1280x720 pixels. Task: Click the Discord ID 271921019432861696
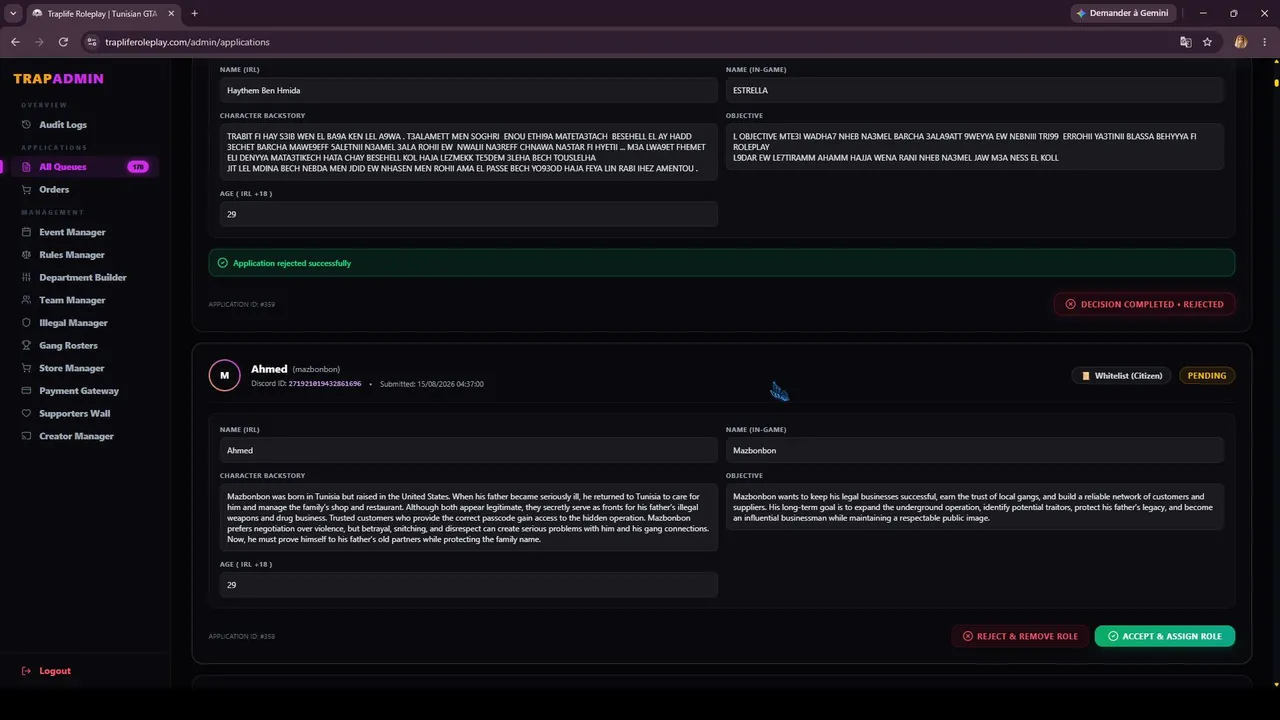[x=325, y=384]
